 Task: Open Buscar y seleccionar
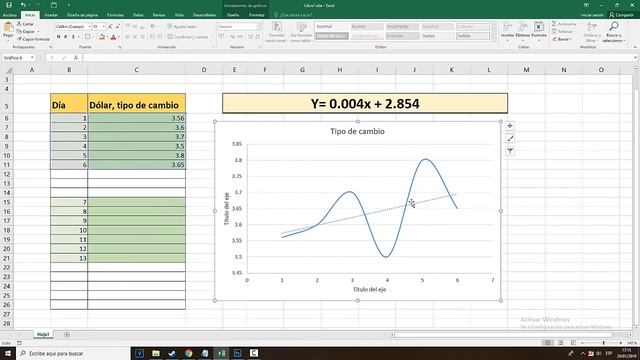coord(613,32)
